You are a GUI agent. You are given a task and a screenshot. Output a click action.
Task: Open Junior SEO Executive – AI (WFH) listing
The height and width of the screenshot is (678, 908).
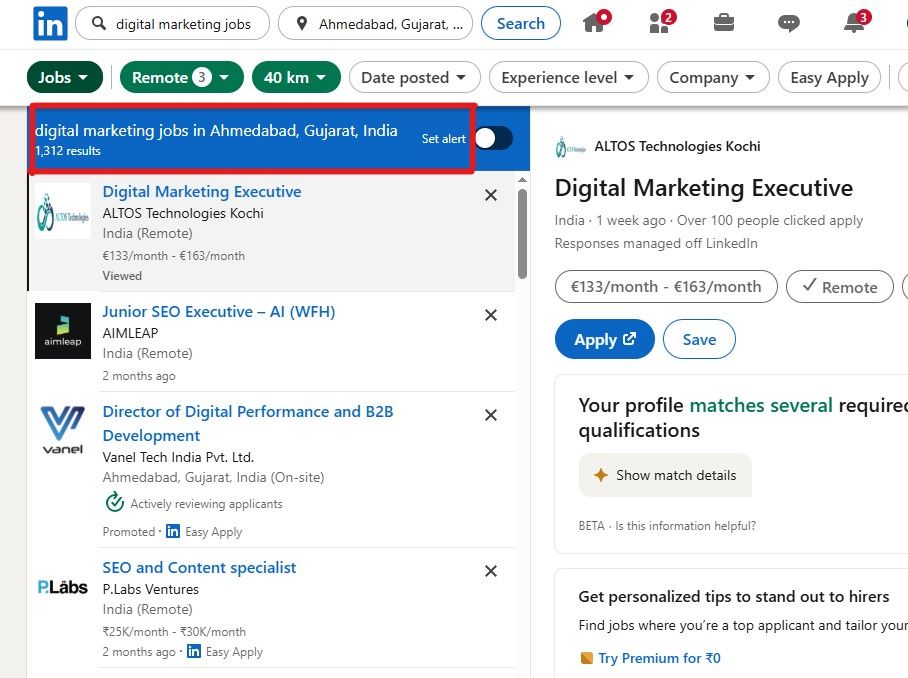[219, 311]
